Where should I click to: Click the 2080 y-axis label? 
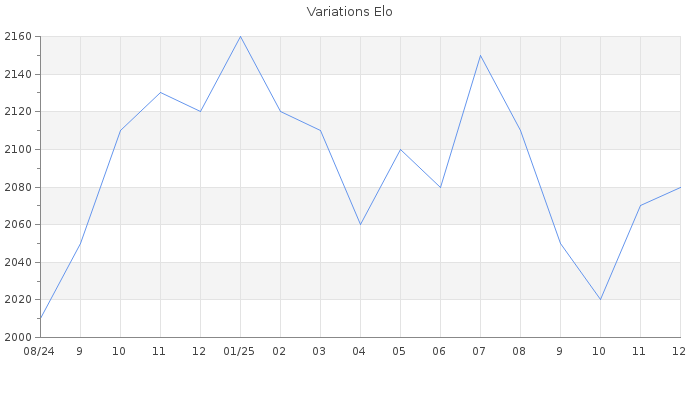pyautogui.click(x=18, y=187)
